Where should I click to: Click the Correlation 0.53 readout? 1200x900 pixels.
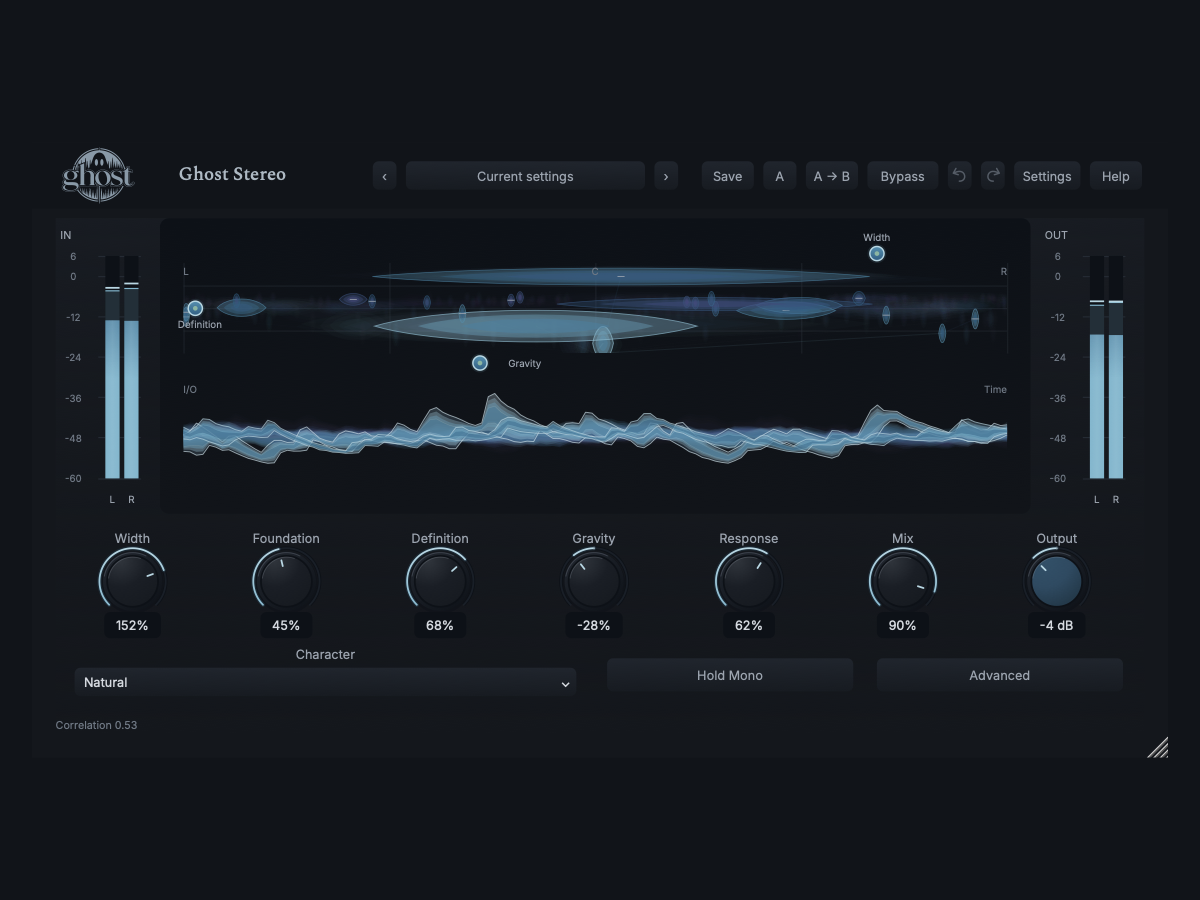[97, 725]
